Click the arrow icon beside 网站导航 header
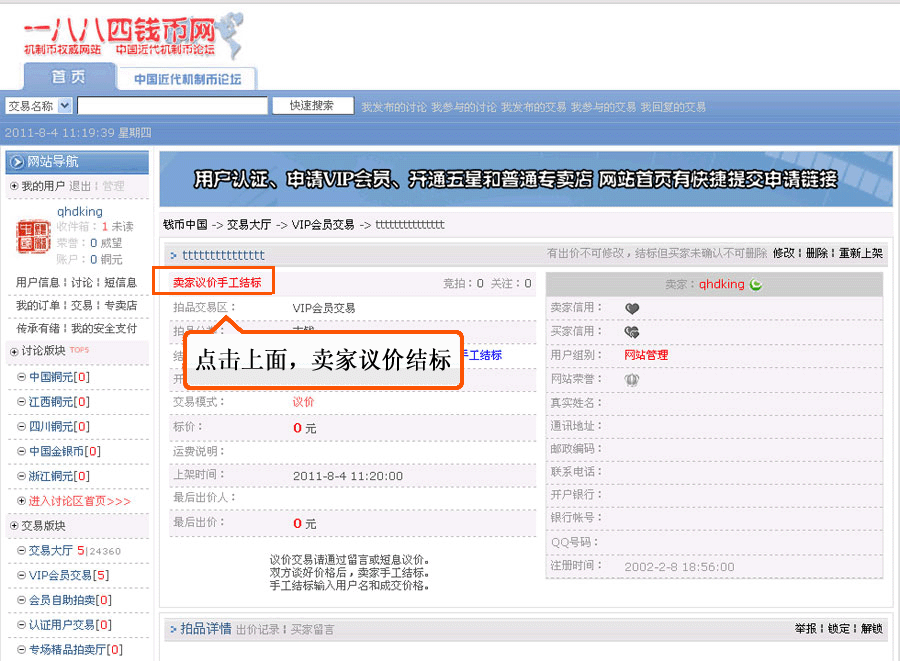Image resolution: width=900 pixels, height=661 pixels. click(16, 162)
